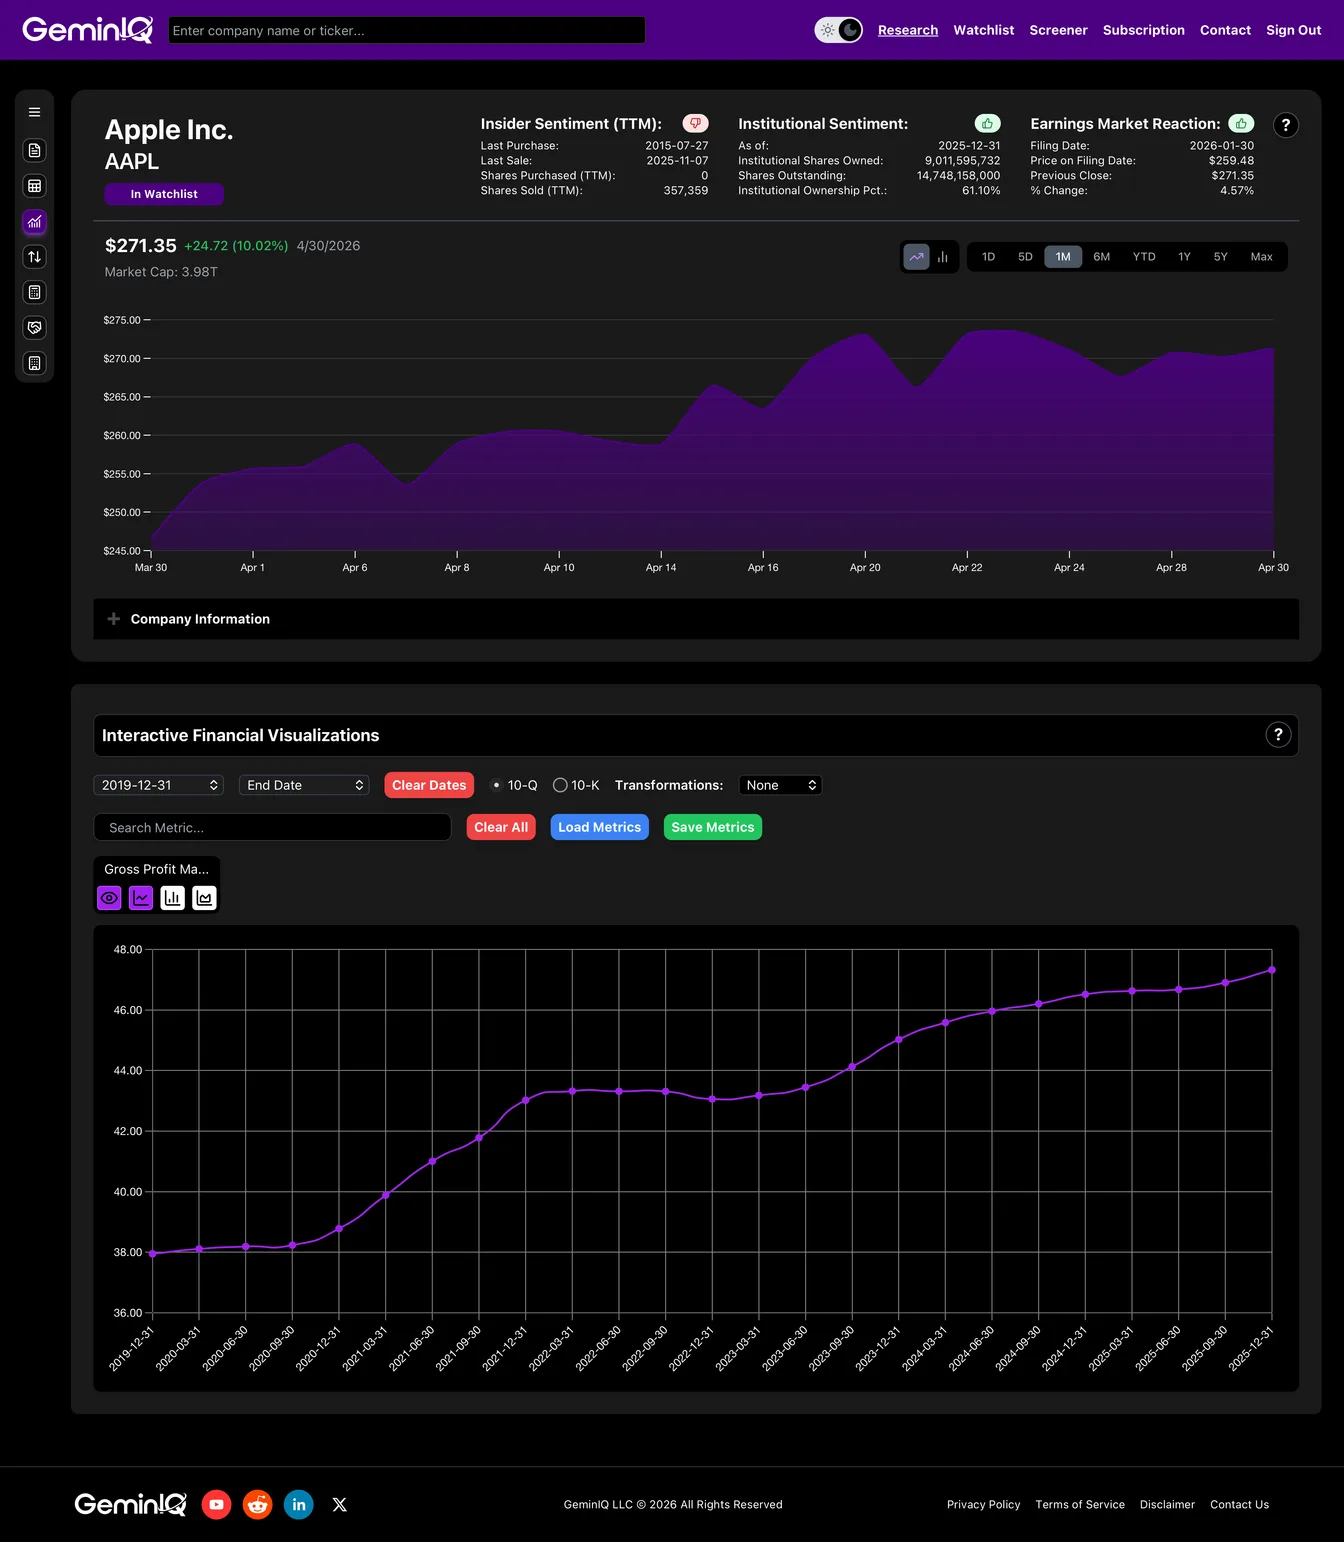Click the Load Metrics button

tap(599, 827)
